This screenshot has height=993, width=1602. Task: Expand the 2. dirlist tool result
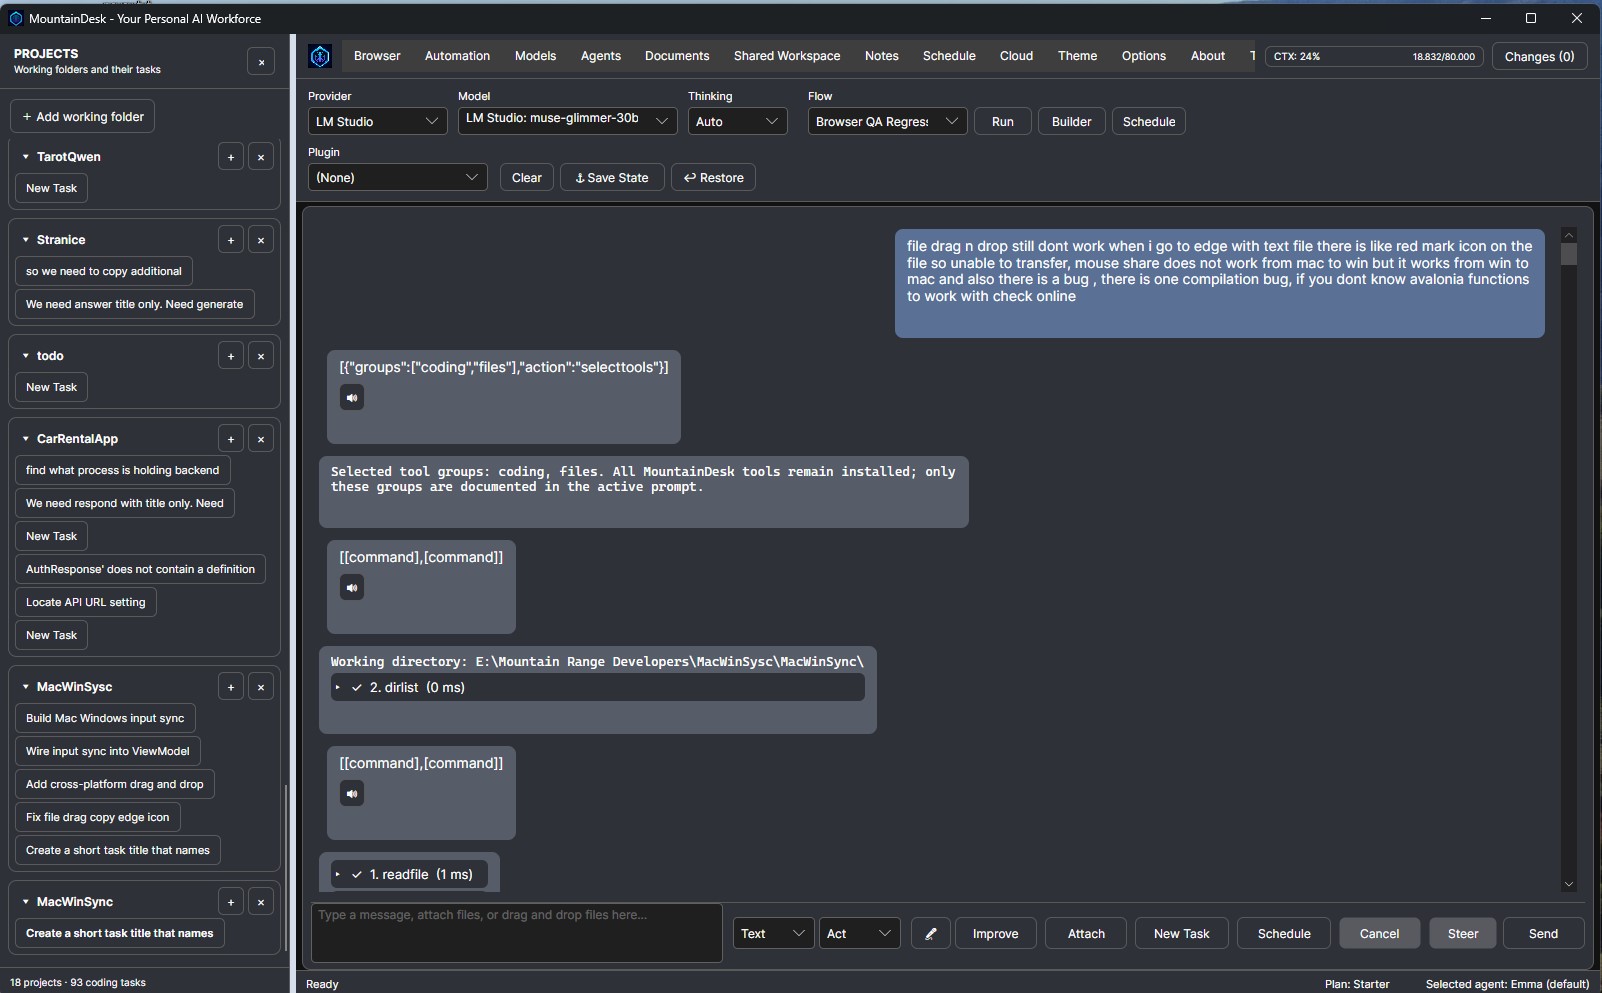(338, 688)
